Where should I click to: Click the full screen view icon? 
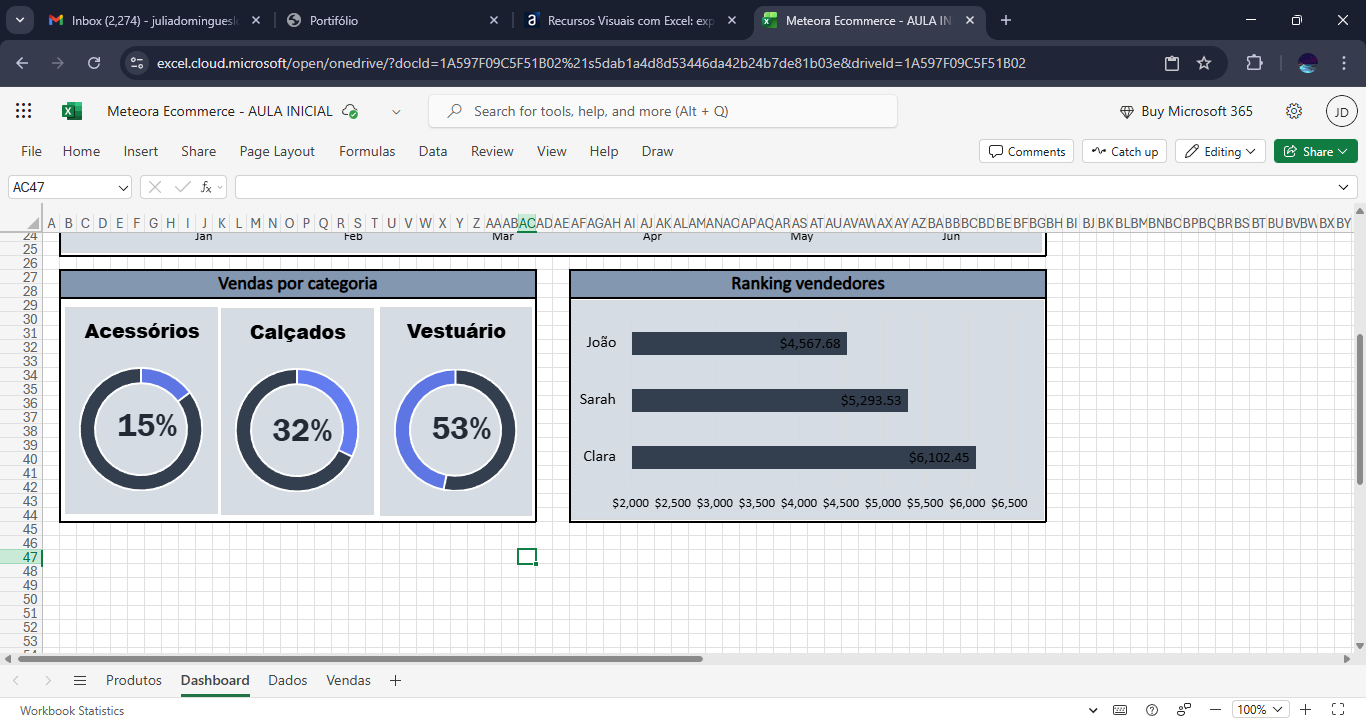[1338, 710]
